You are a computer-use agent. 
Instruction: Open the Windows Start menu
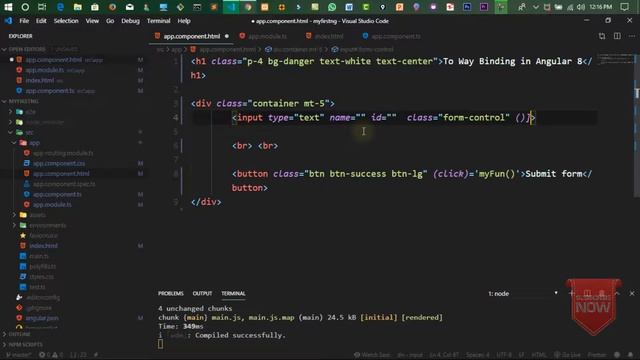click(x=8, y=7)
